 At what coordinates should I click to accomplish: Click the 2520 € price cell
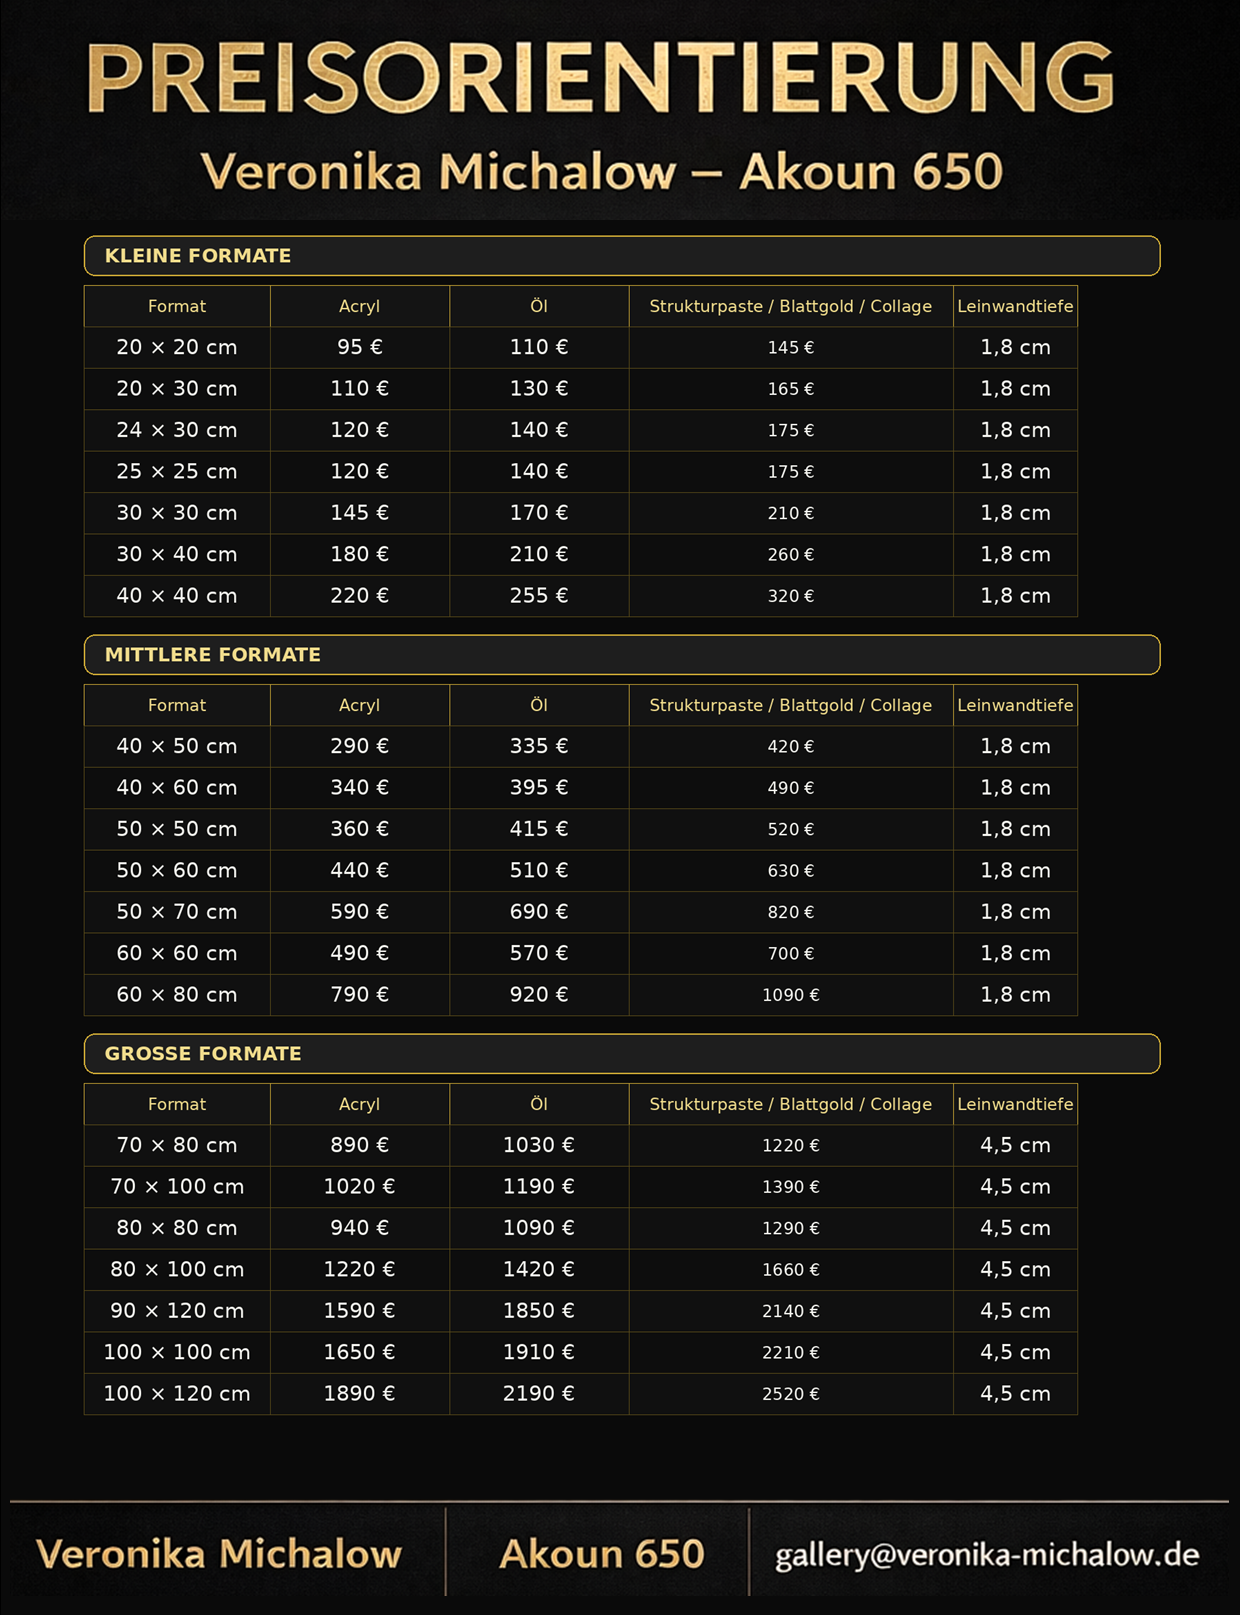point(790,1394)
